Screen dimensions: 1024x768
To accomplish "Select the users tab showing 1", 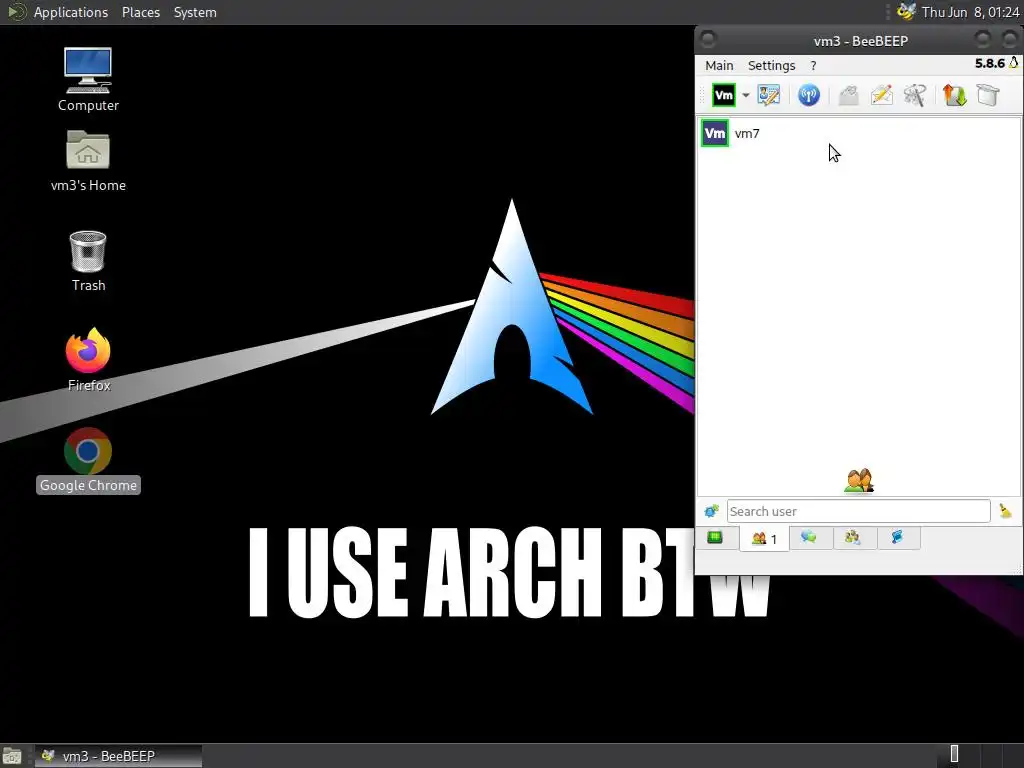I will click(764, 539).
